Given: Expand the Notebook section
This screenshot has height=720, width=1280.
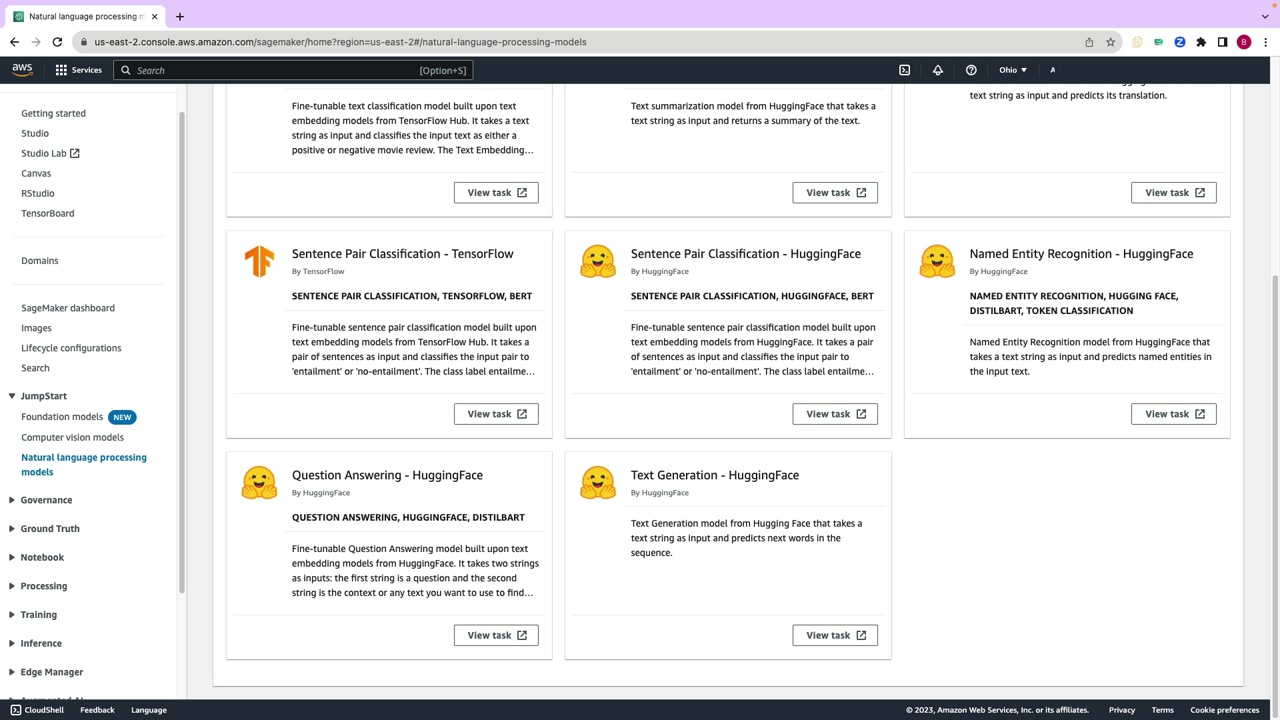Looking at the screenshot, I should pyautogui.click(x=12, y=557).
